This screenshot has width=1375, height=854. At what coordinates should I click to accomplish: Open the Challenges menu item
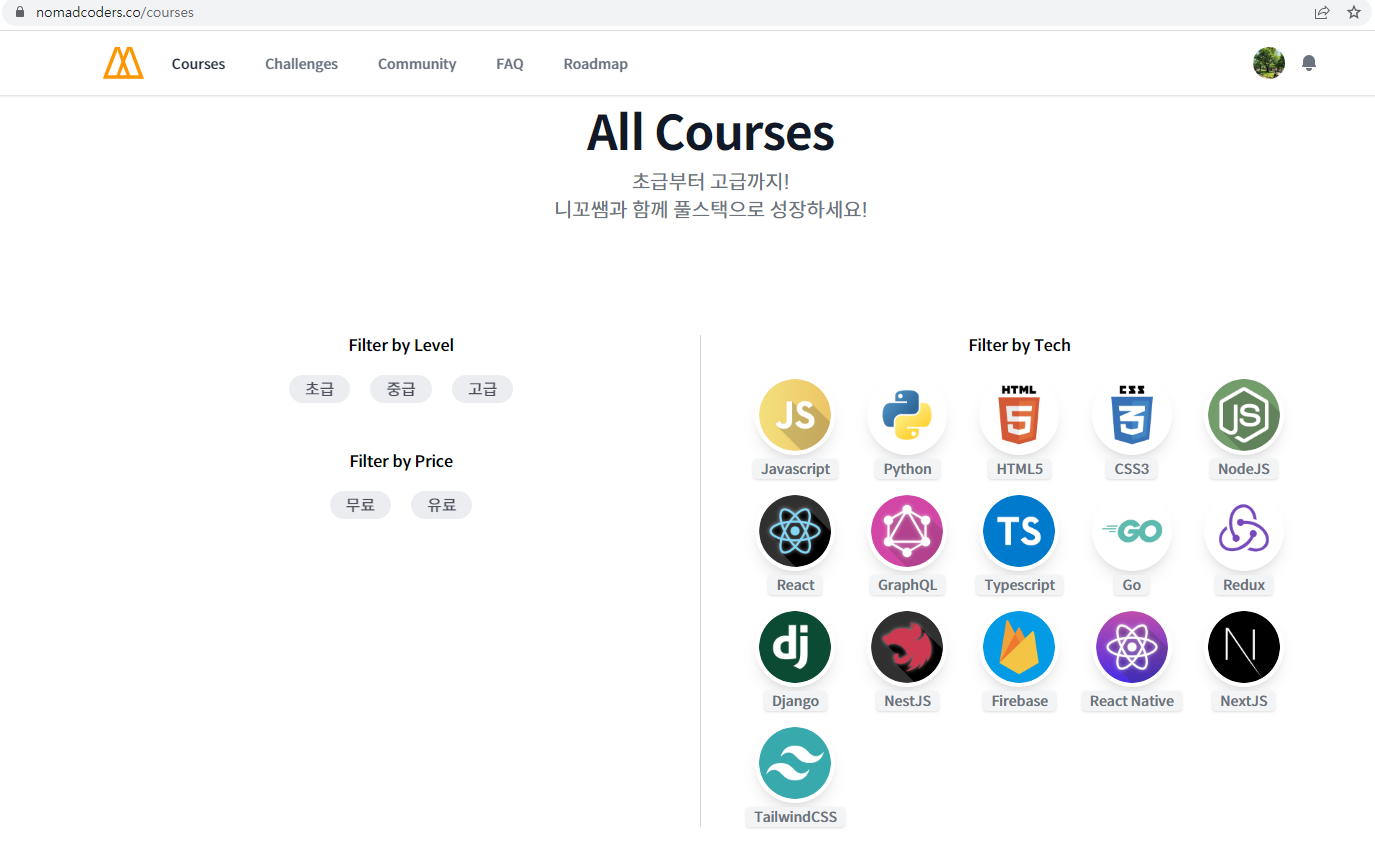[x=301, y=64]
